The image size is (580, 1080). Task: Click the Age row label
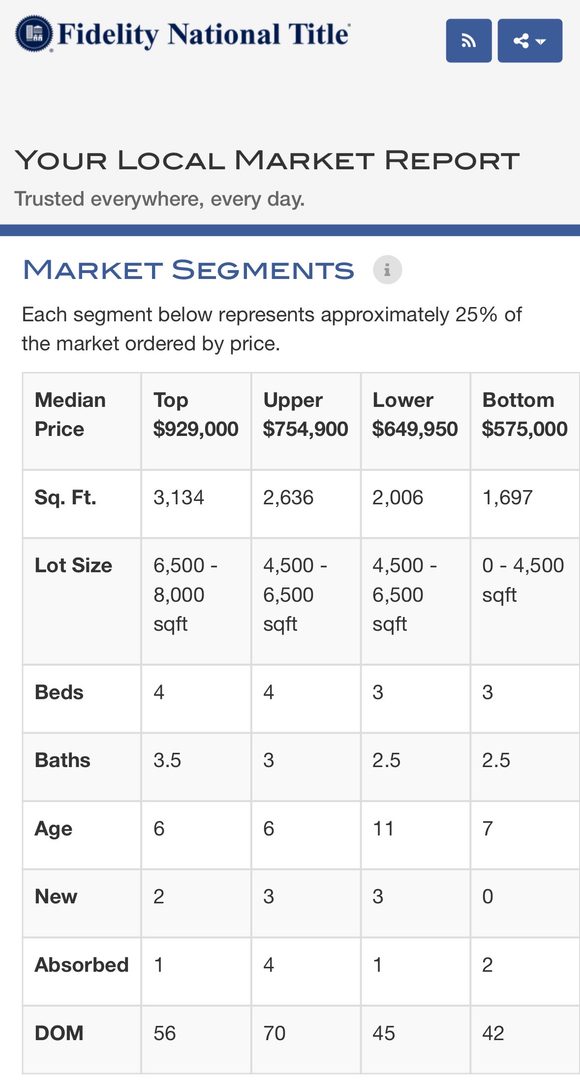coord(53,829)
